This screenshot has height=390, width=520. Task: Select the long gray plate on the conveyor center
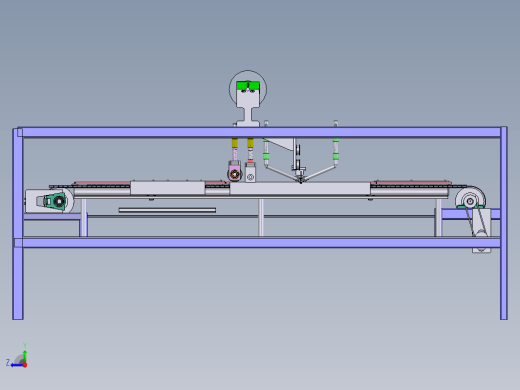point(300,188)
